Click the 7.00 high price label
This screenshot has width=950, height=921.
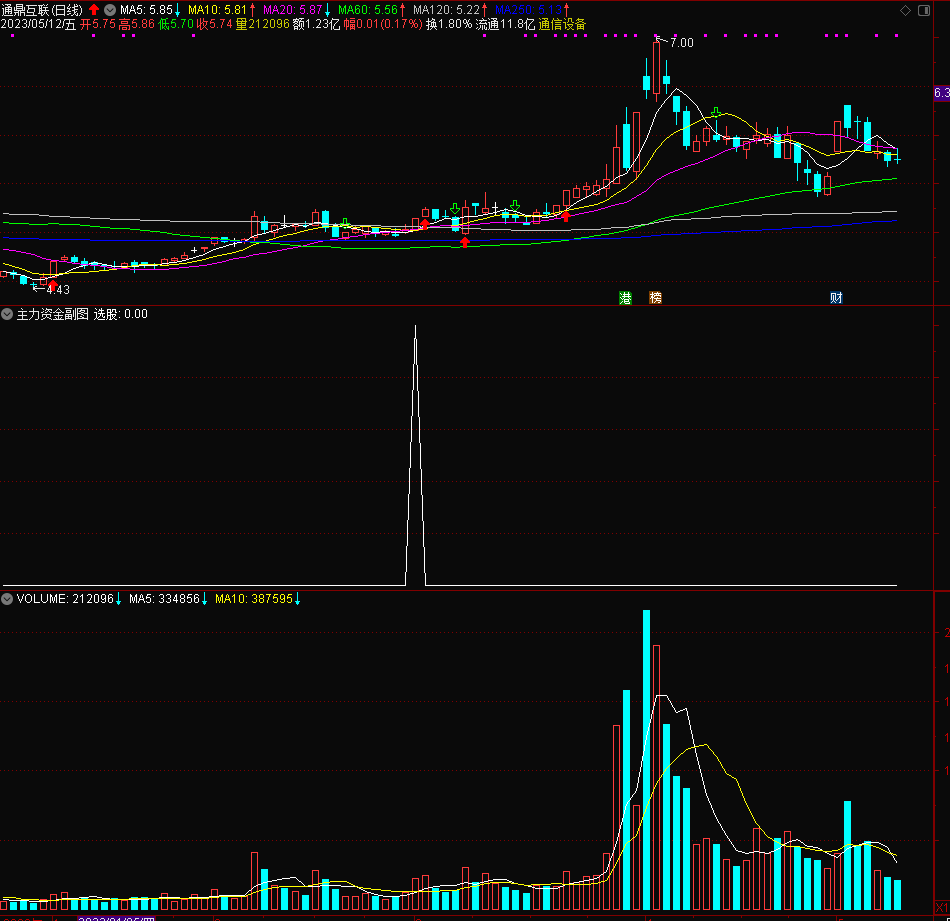click(x=682, y=42)
